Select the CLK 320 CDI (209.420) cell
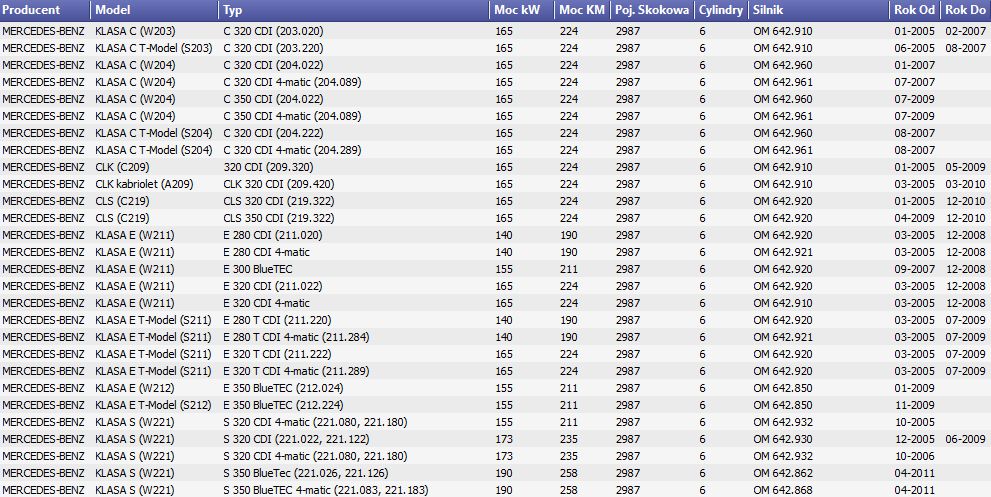This screenshot has height=497, width=991. [x=279, y=184]
